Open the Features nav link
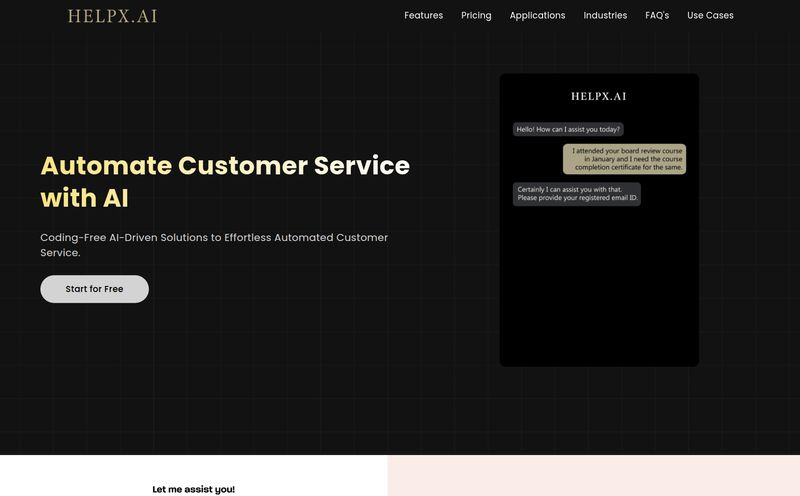This screenshot has height=496, width=800. [x=423, y=15]
